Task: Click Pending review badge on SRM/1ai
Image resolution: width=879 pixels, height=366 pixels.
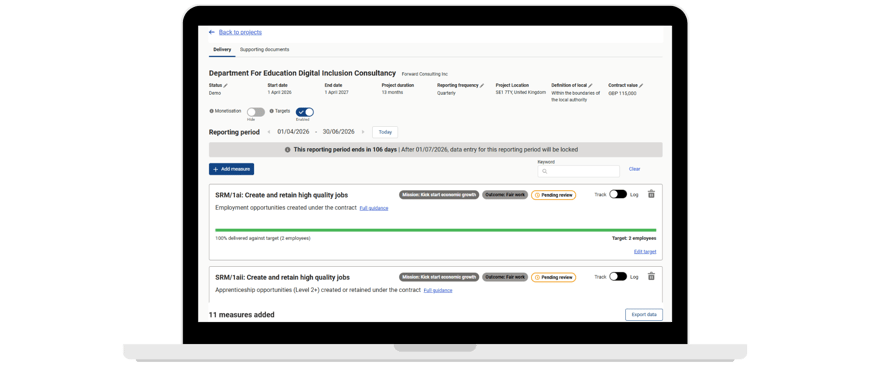Action: pos(553,195)
